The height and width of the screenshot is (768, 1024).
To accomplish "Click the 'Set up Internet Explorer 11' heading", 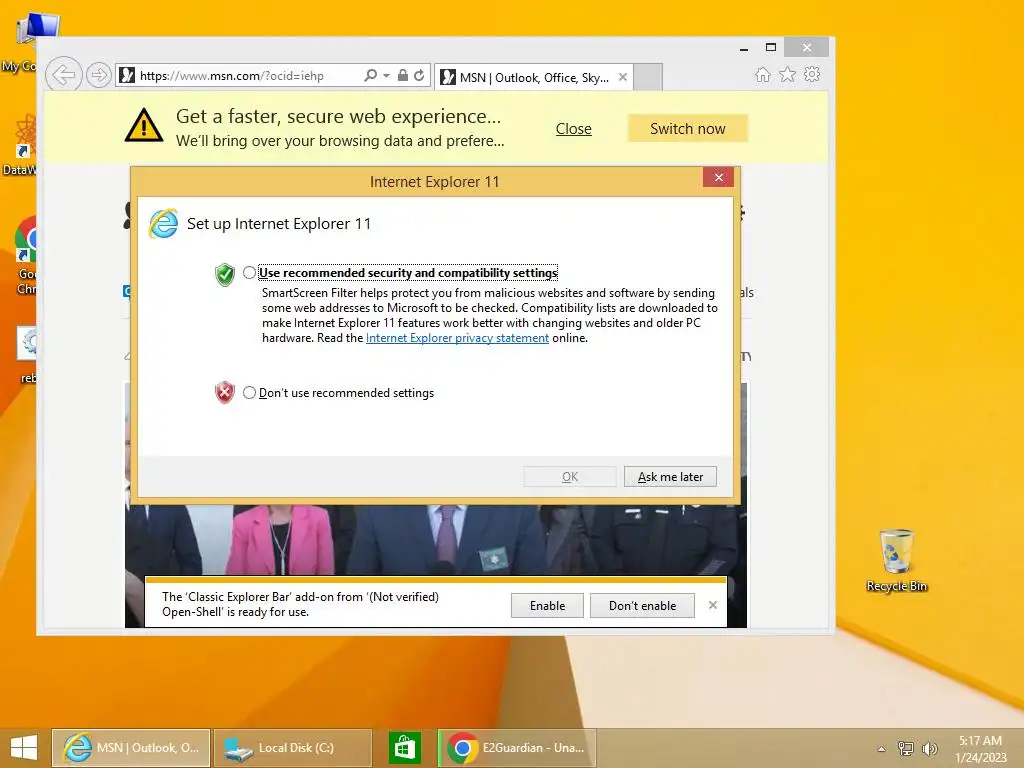I will tap(279, 224).
